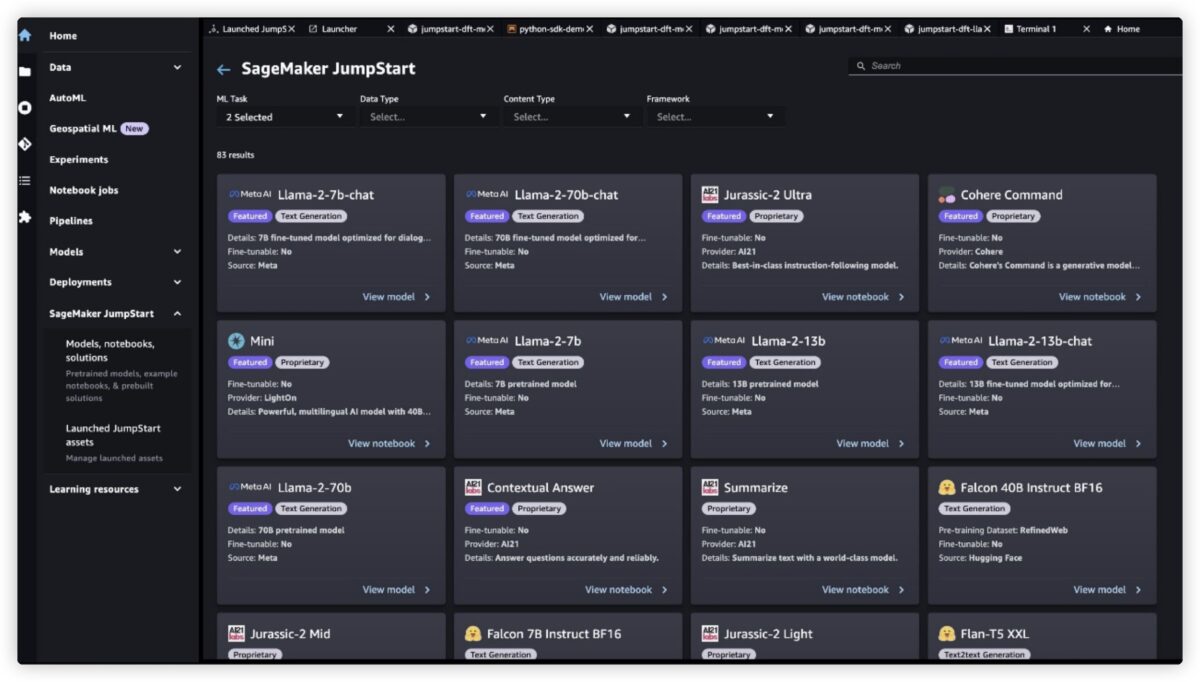Click View model on Llama-2-70b-chat card
The height and width of the screenshot is (682, 1200).
click(633, 297)
